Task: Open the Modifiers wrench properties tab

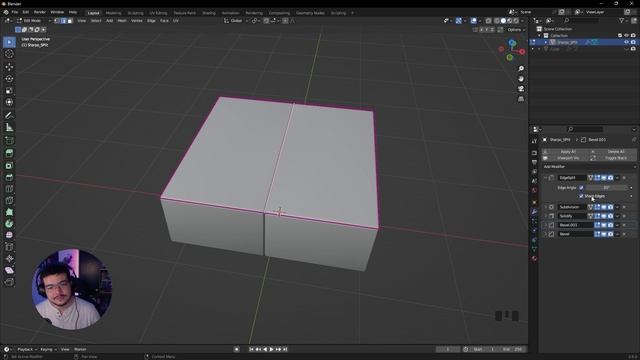Action: (x=534, y=211)
